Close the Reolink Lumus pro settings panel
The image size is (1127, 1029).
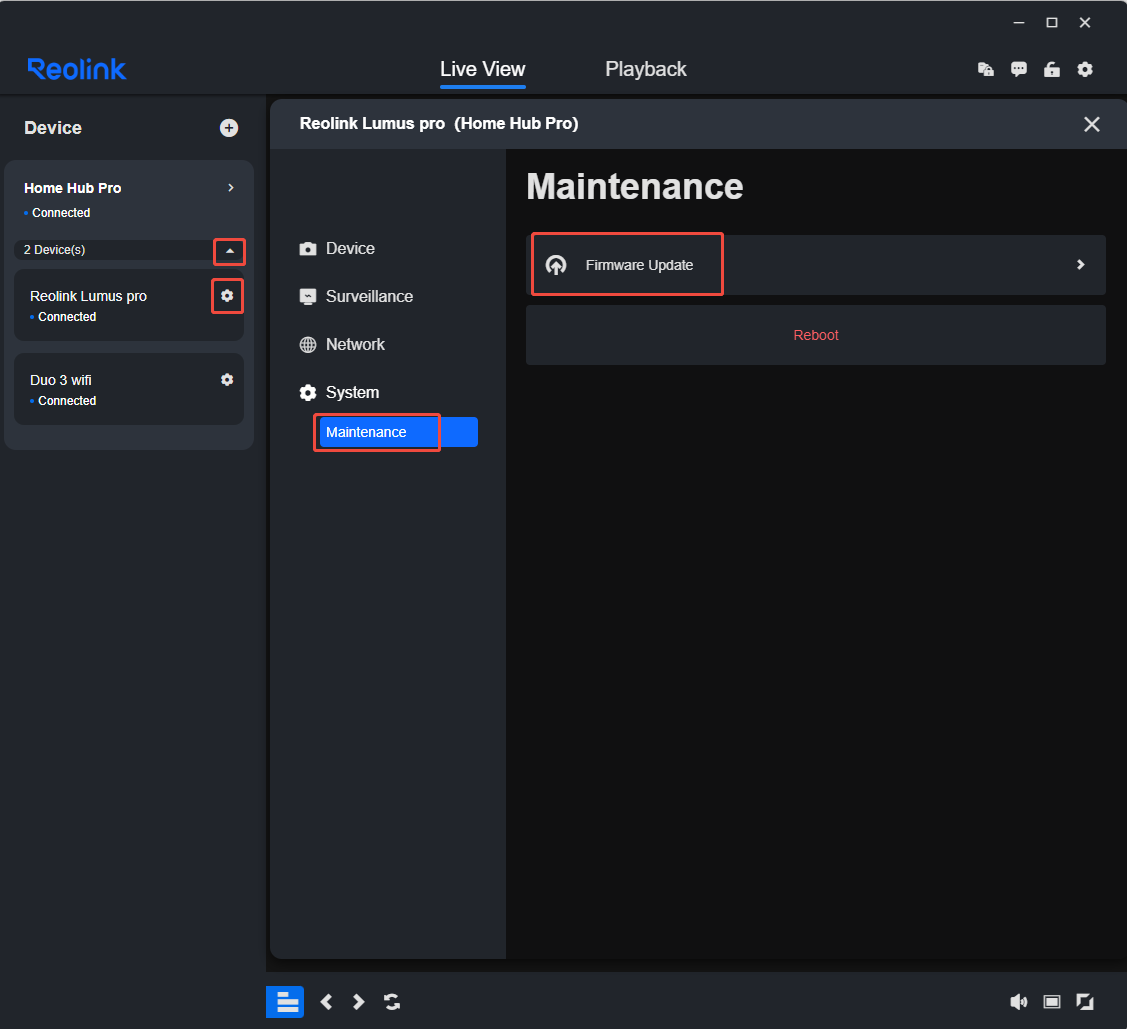pos(1091,124)
